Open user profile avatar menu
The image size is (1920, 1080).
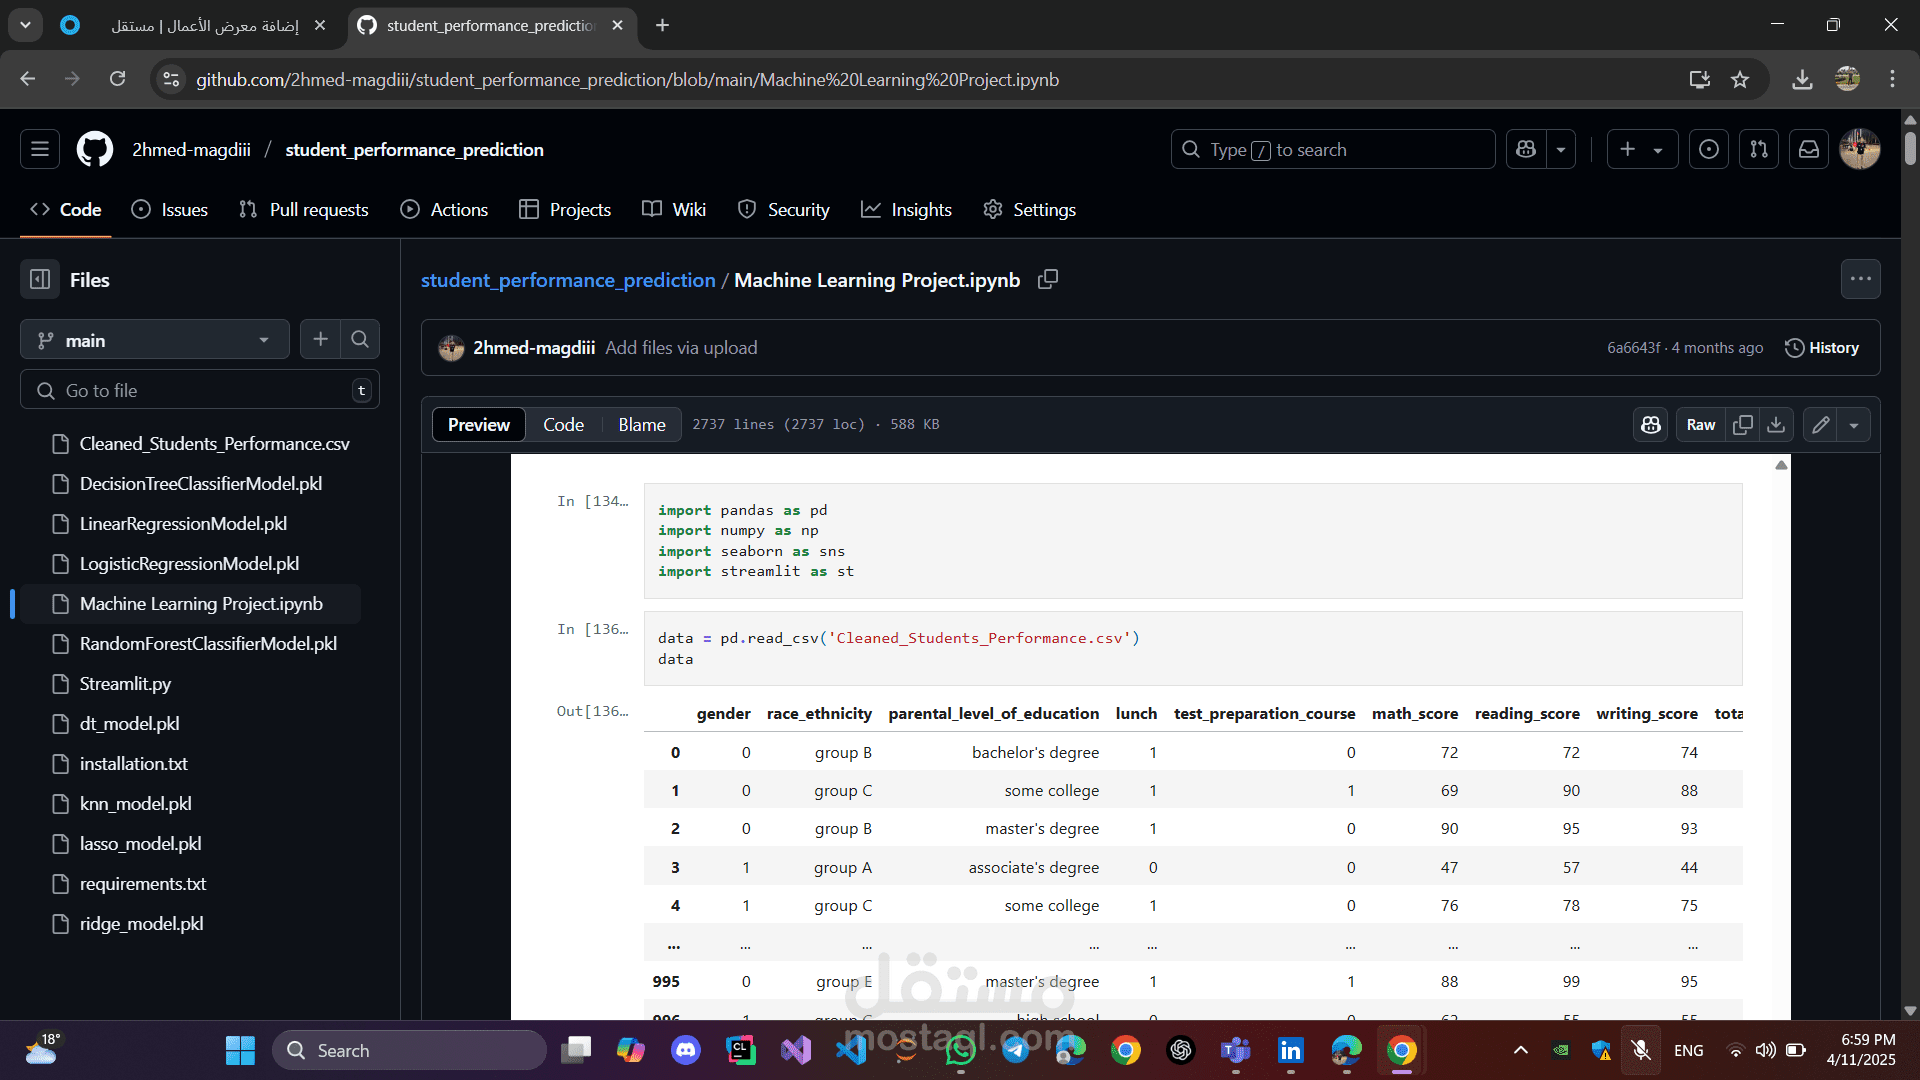[x=1860, y=150]
